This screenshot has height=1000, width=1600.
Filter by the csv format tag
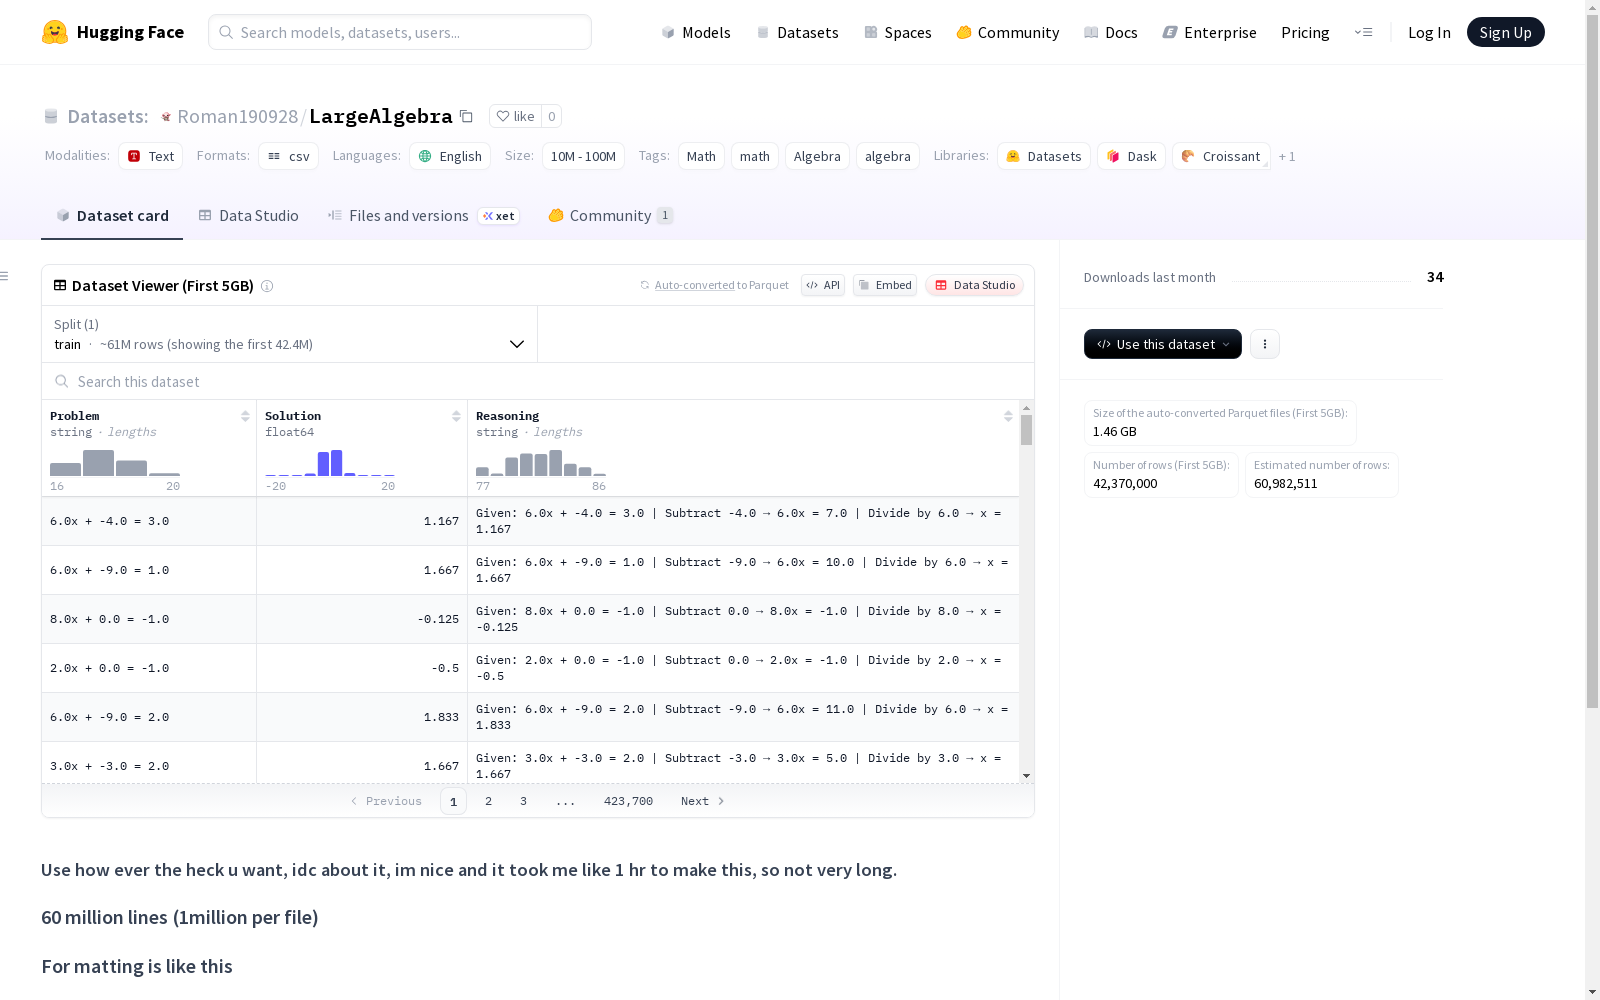[289, 156]
